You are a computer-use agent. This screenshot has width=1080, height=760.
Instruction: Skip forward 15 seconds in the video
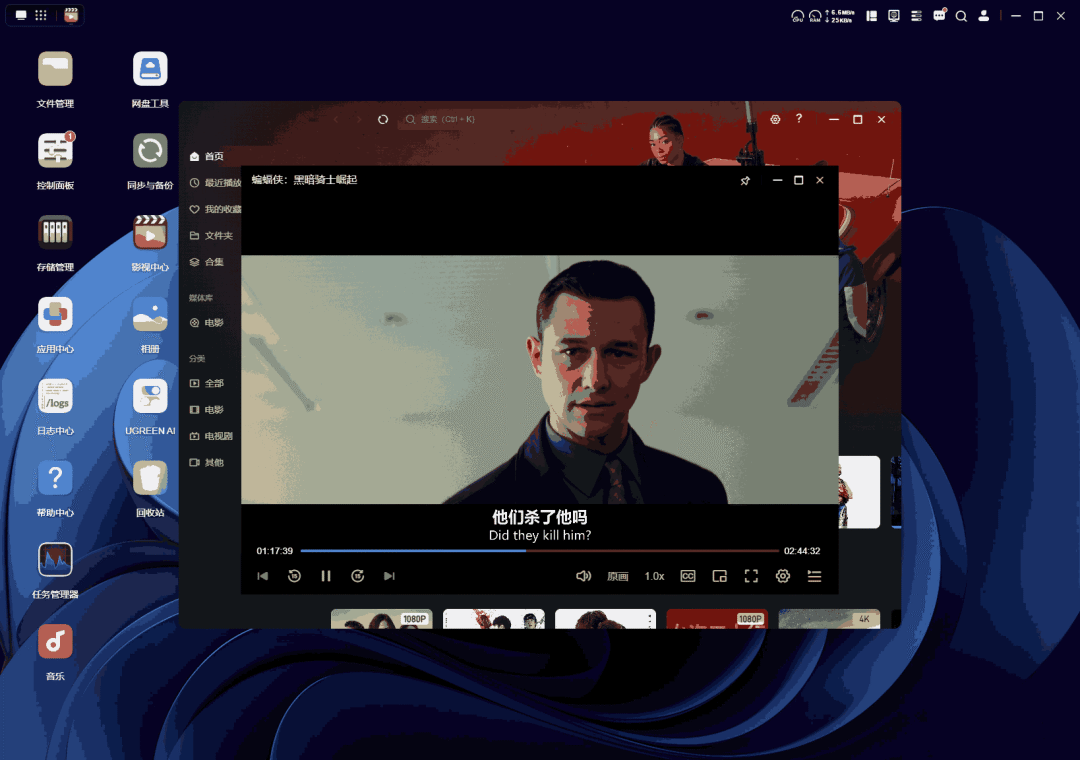click(357, 576)
